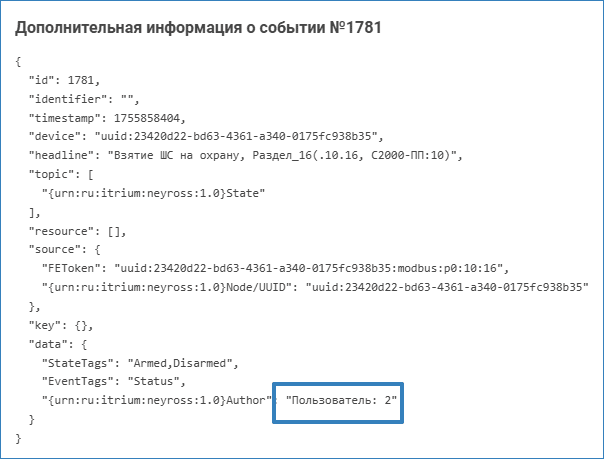604x459 pixels.
Task: Select the timestamp value 1755858404
Action: coord(147,118)
